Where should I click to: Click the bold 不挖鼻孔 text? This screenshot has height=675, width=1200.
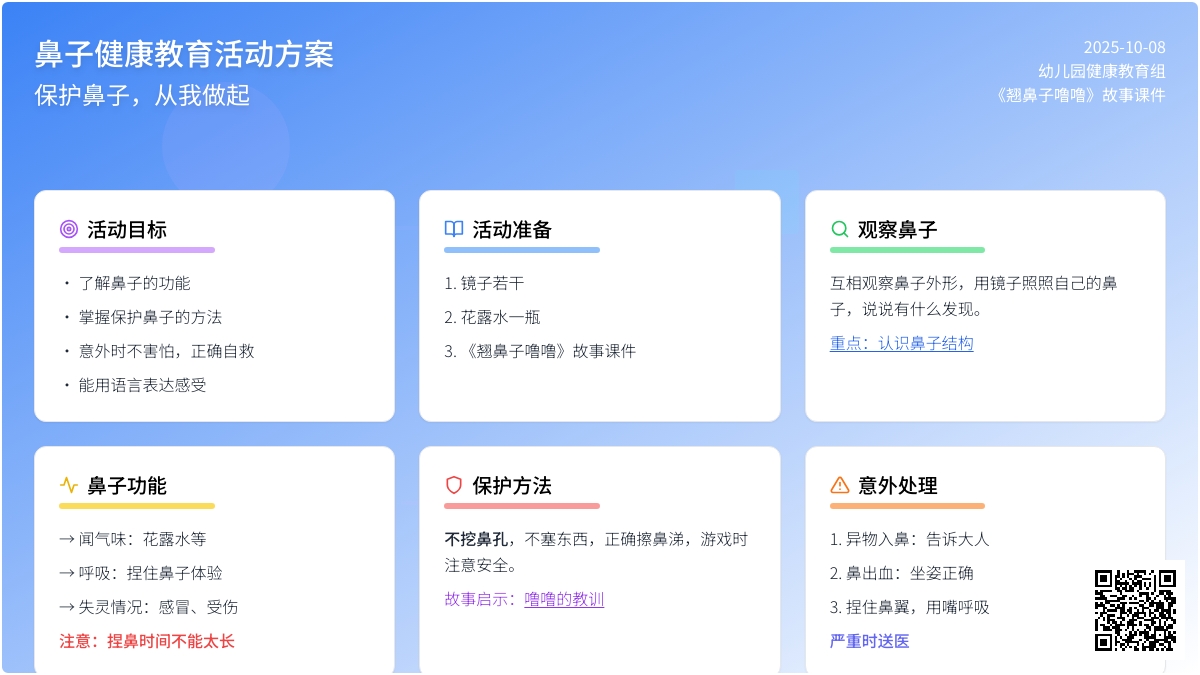[476, 539]
